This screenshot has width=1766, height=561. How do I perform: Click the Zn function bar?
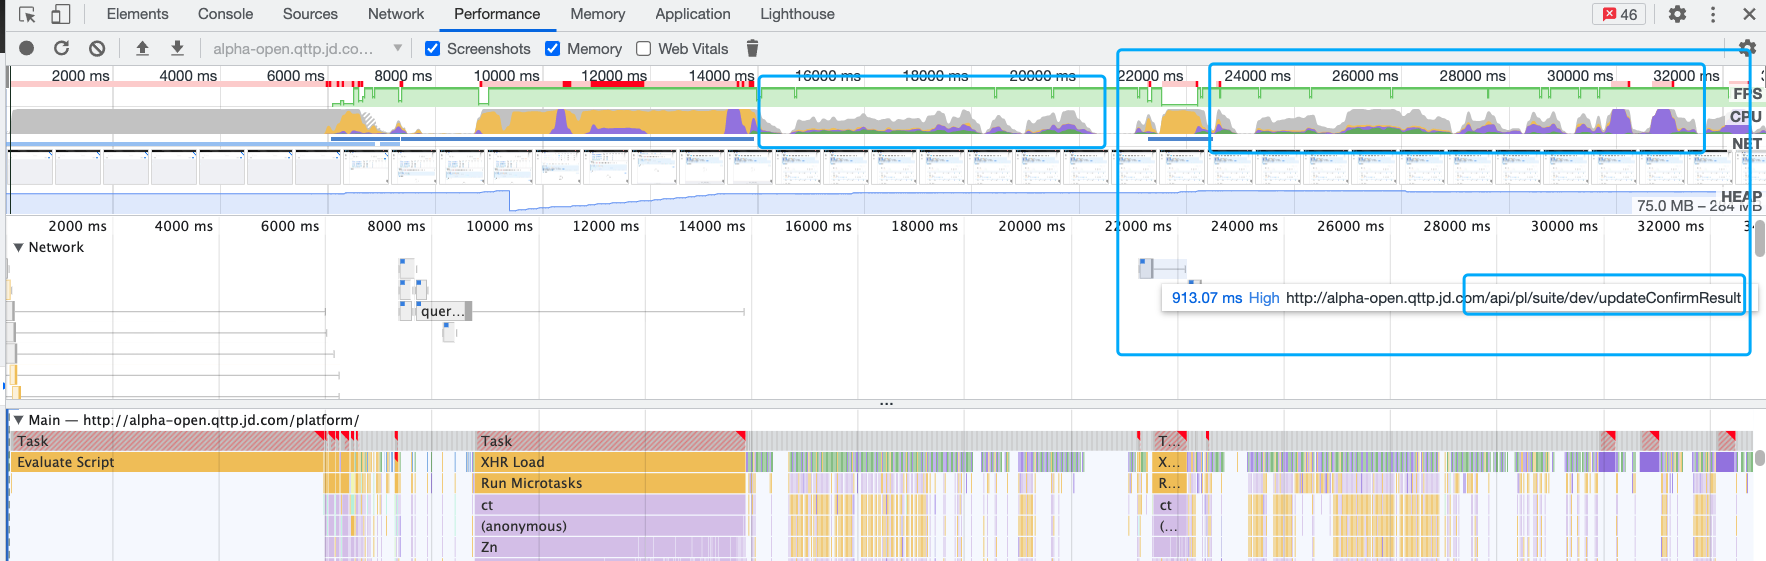coord(610,547)
